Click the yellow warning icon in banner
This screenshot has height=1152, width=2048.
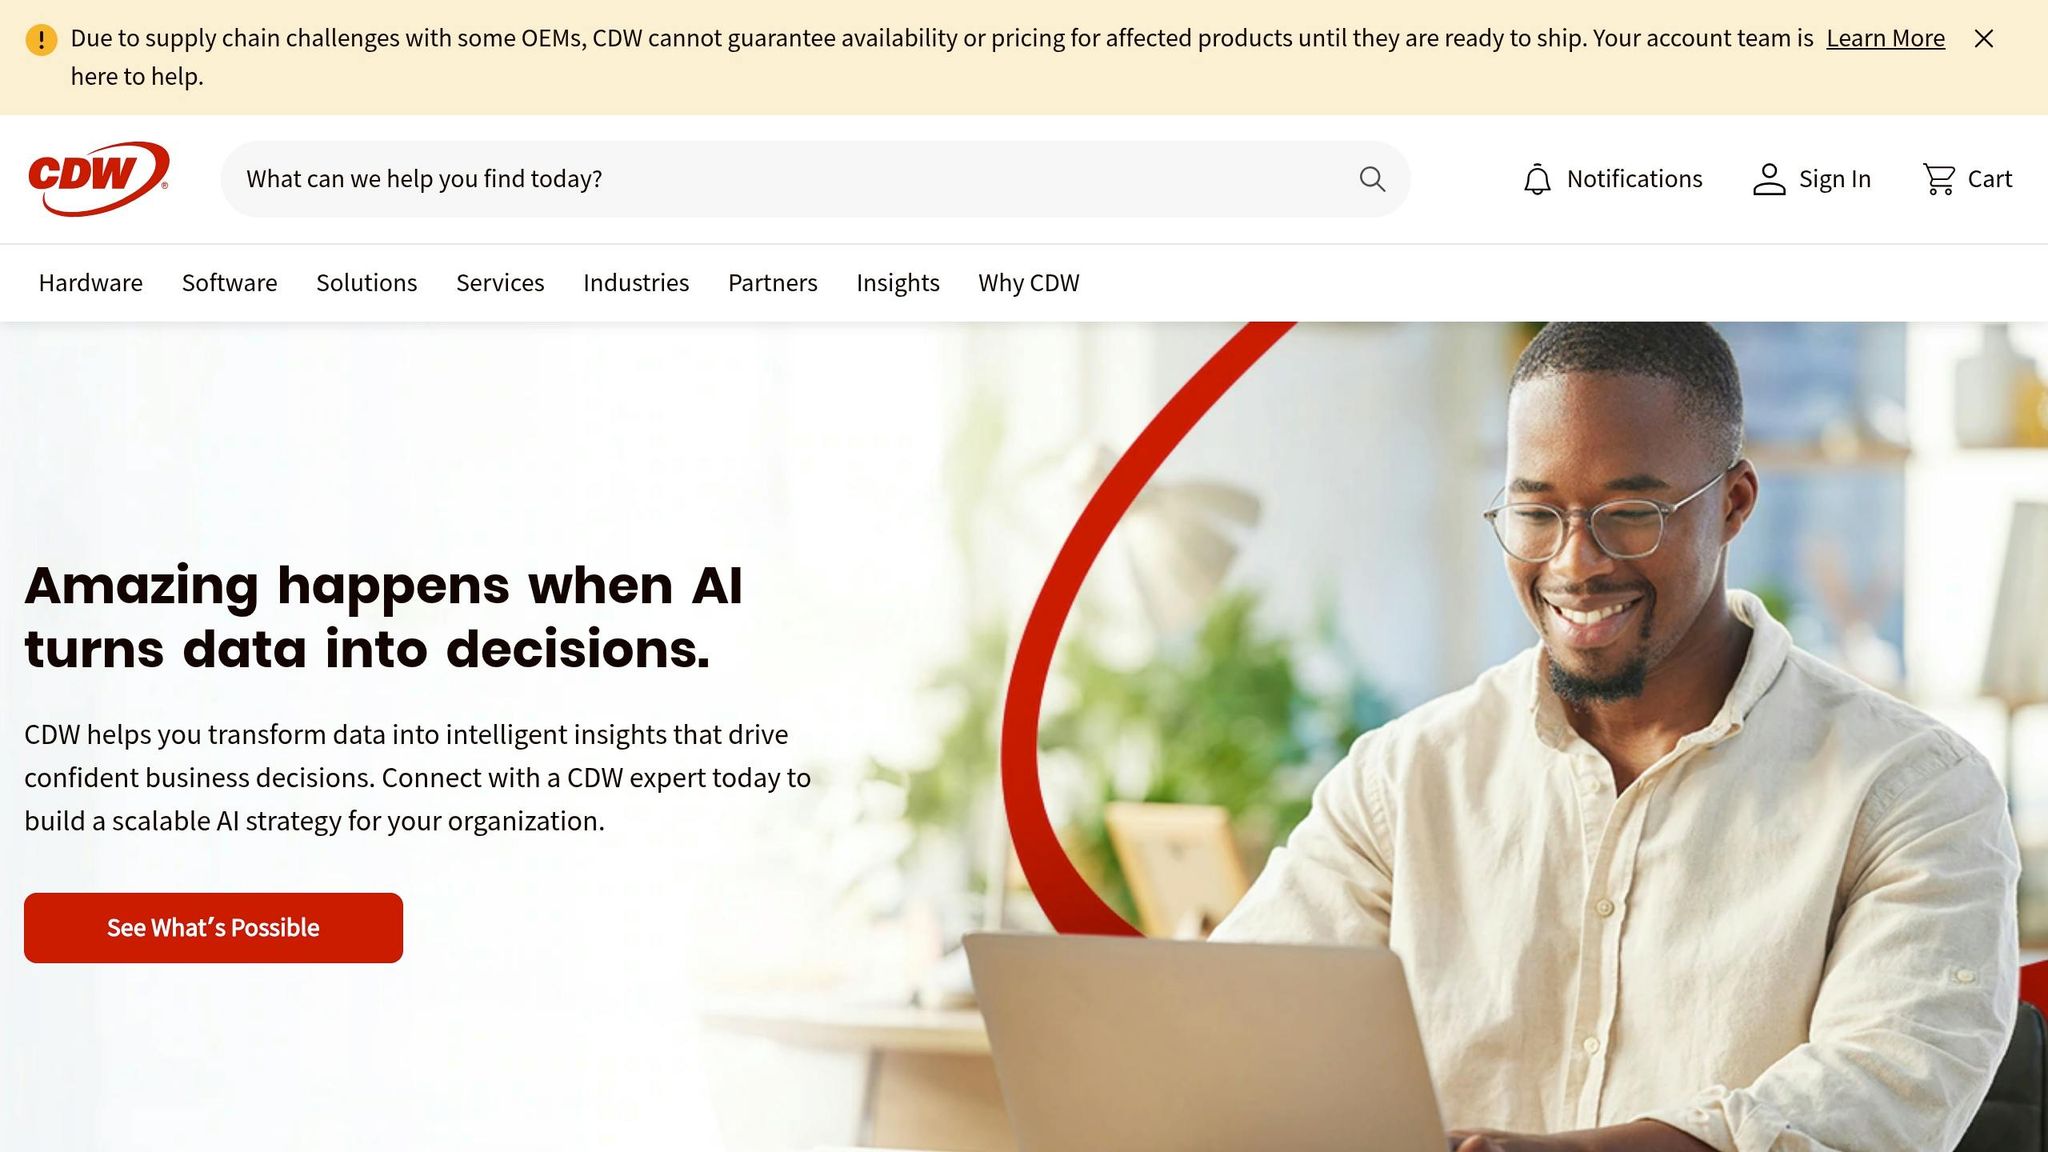point(41,39)
